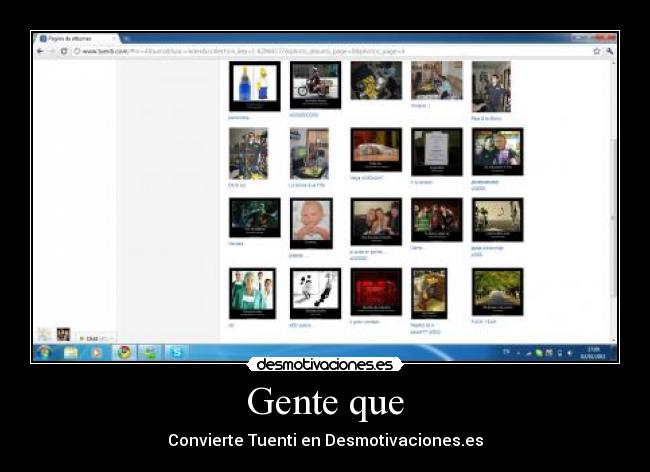Go back with the browser back arrow
This screenshot has width=650, height=472.
point(41,51)
